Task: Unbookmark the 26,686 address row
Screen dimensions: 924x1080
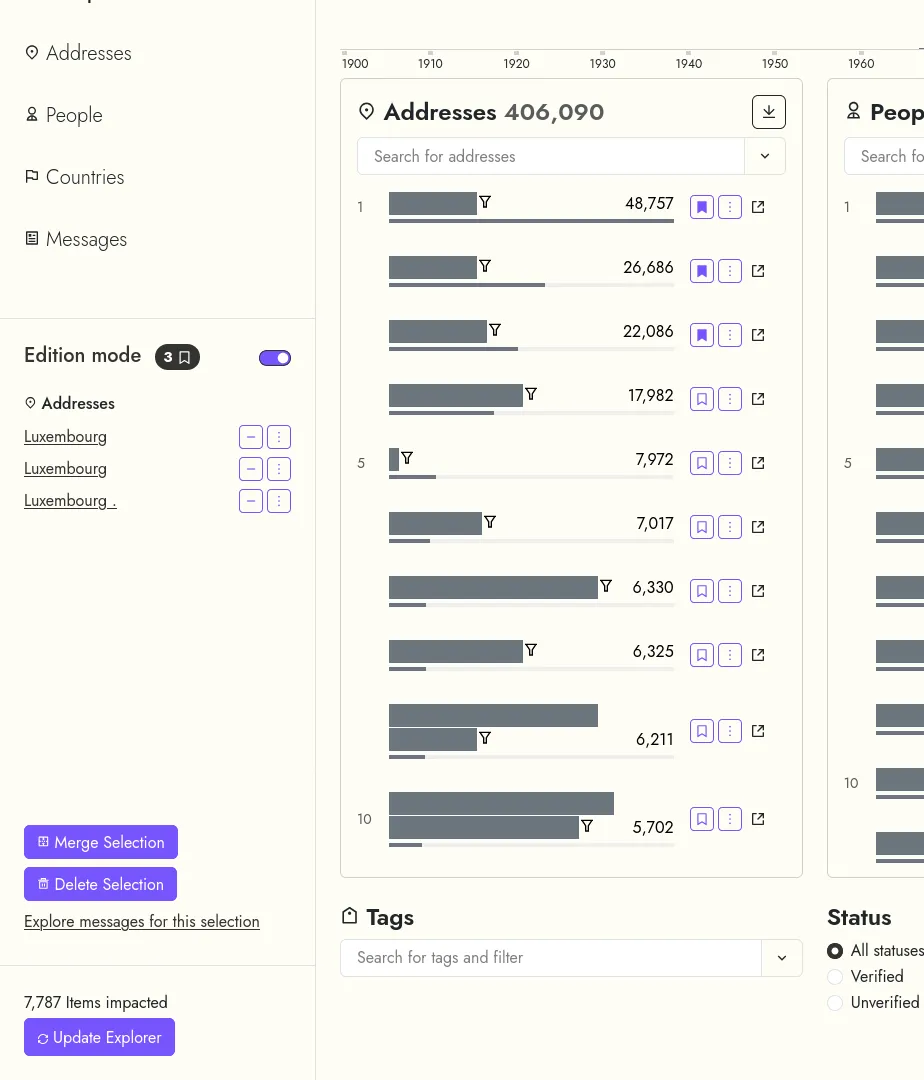Action: [702, 271]
